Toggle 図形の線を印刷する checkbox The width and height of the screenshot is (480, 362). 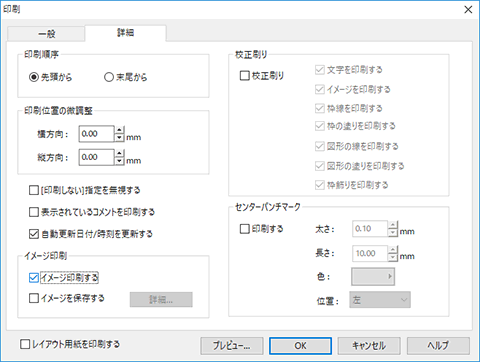320,146
